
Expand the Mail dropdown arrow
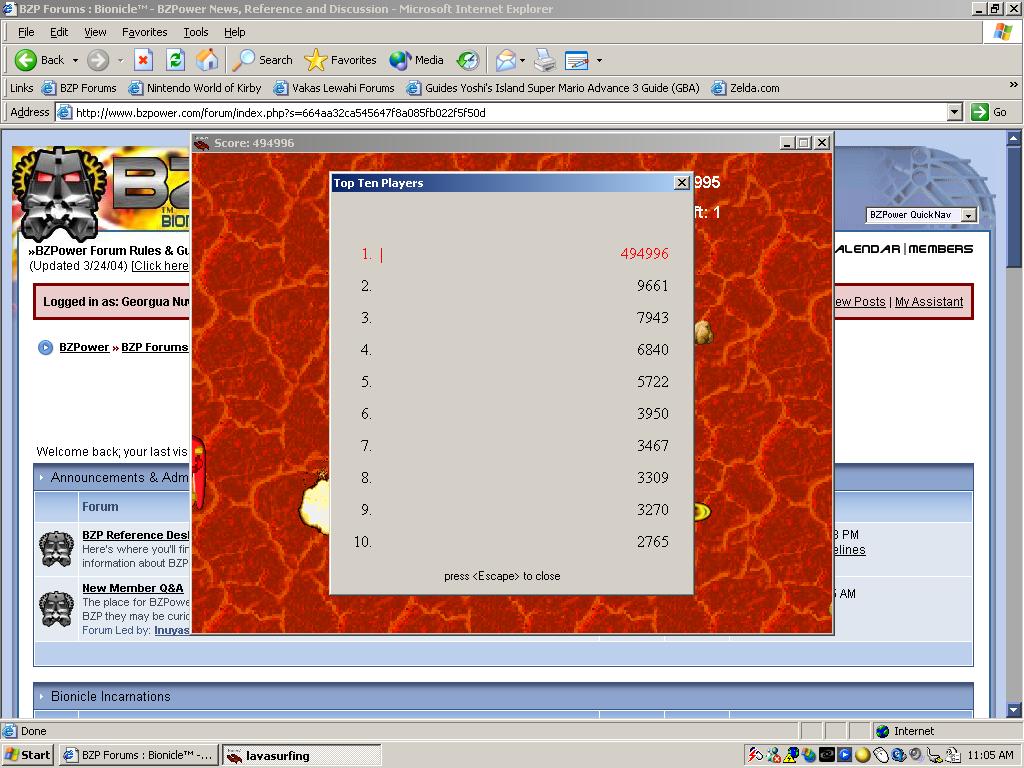(522, 60)
